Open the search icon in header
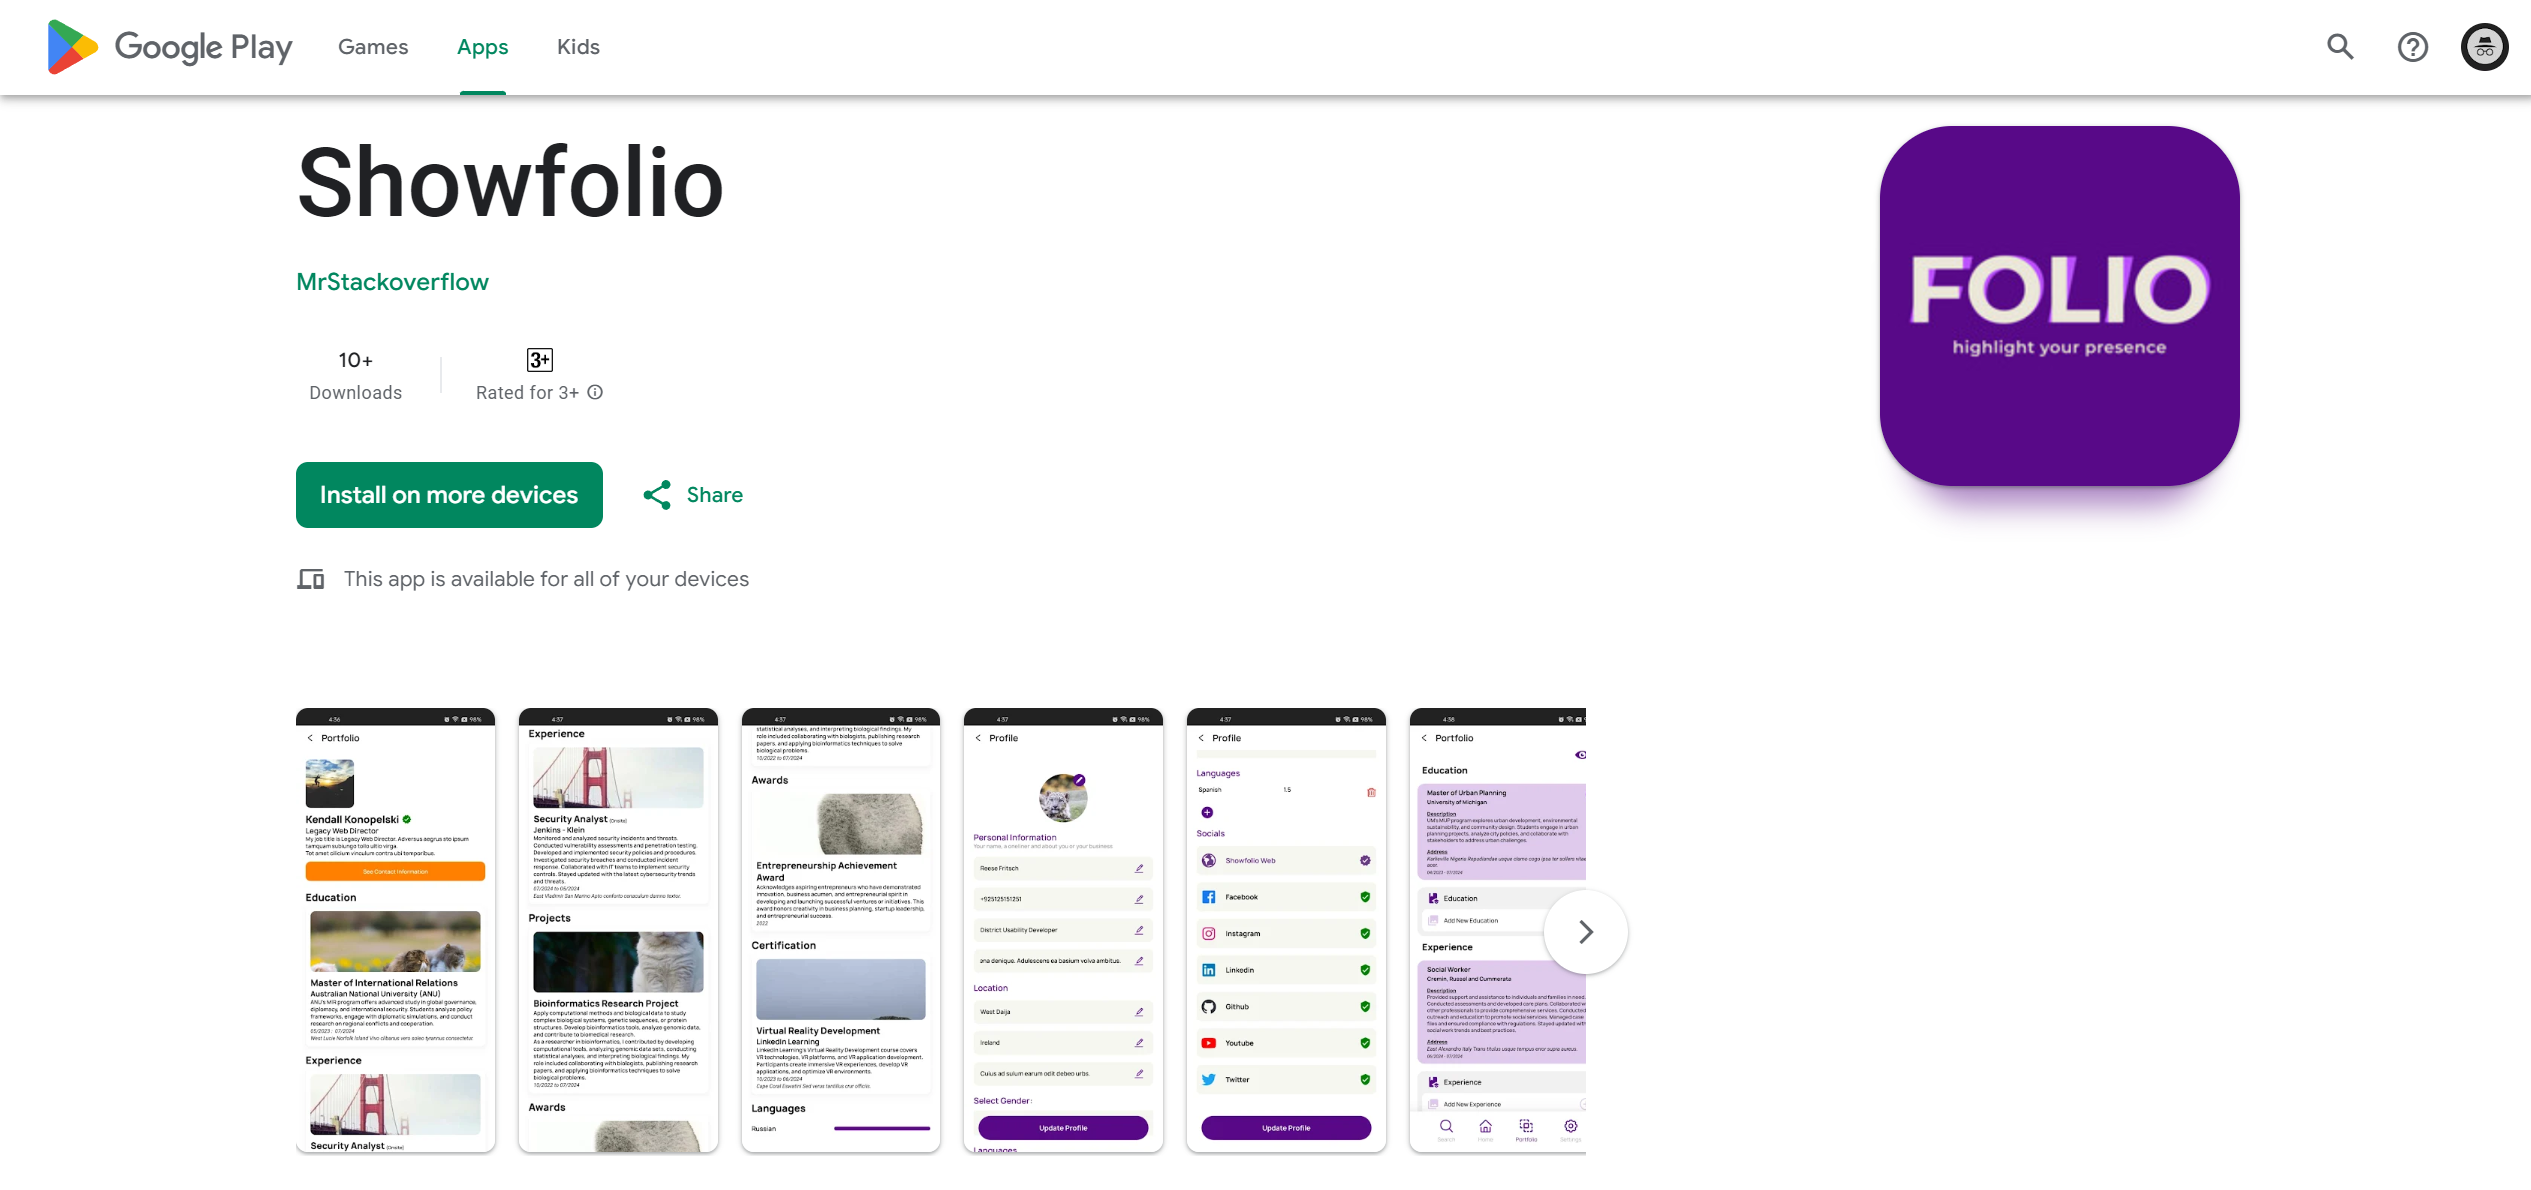The image size is (2531, 1190). click(x=2340, y=47)
